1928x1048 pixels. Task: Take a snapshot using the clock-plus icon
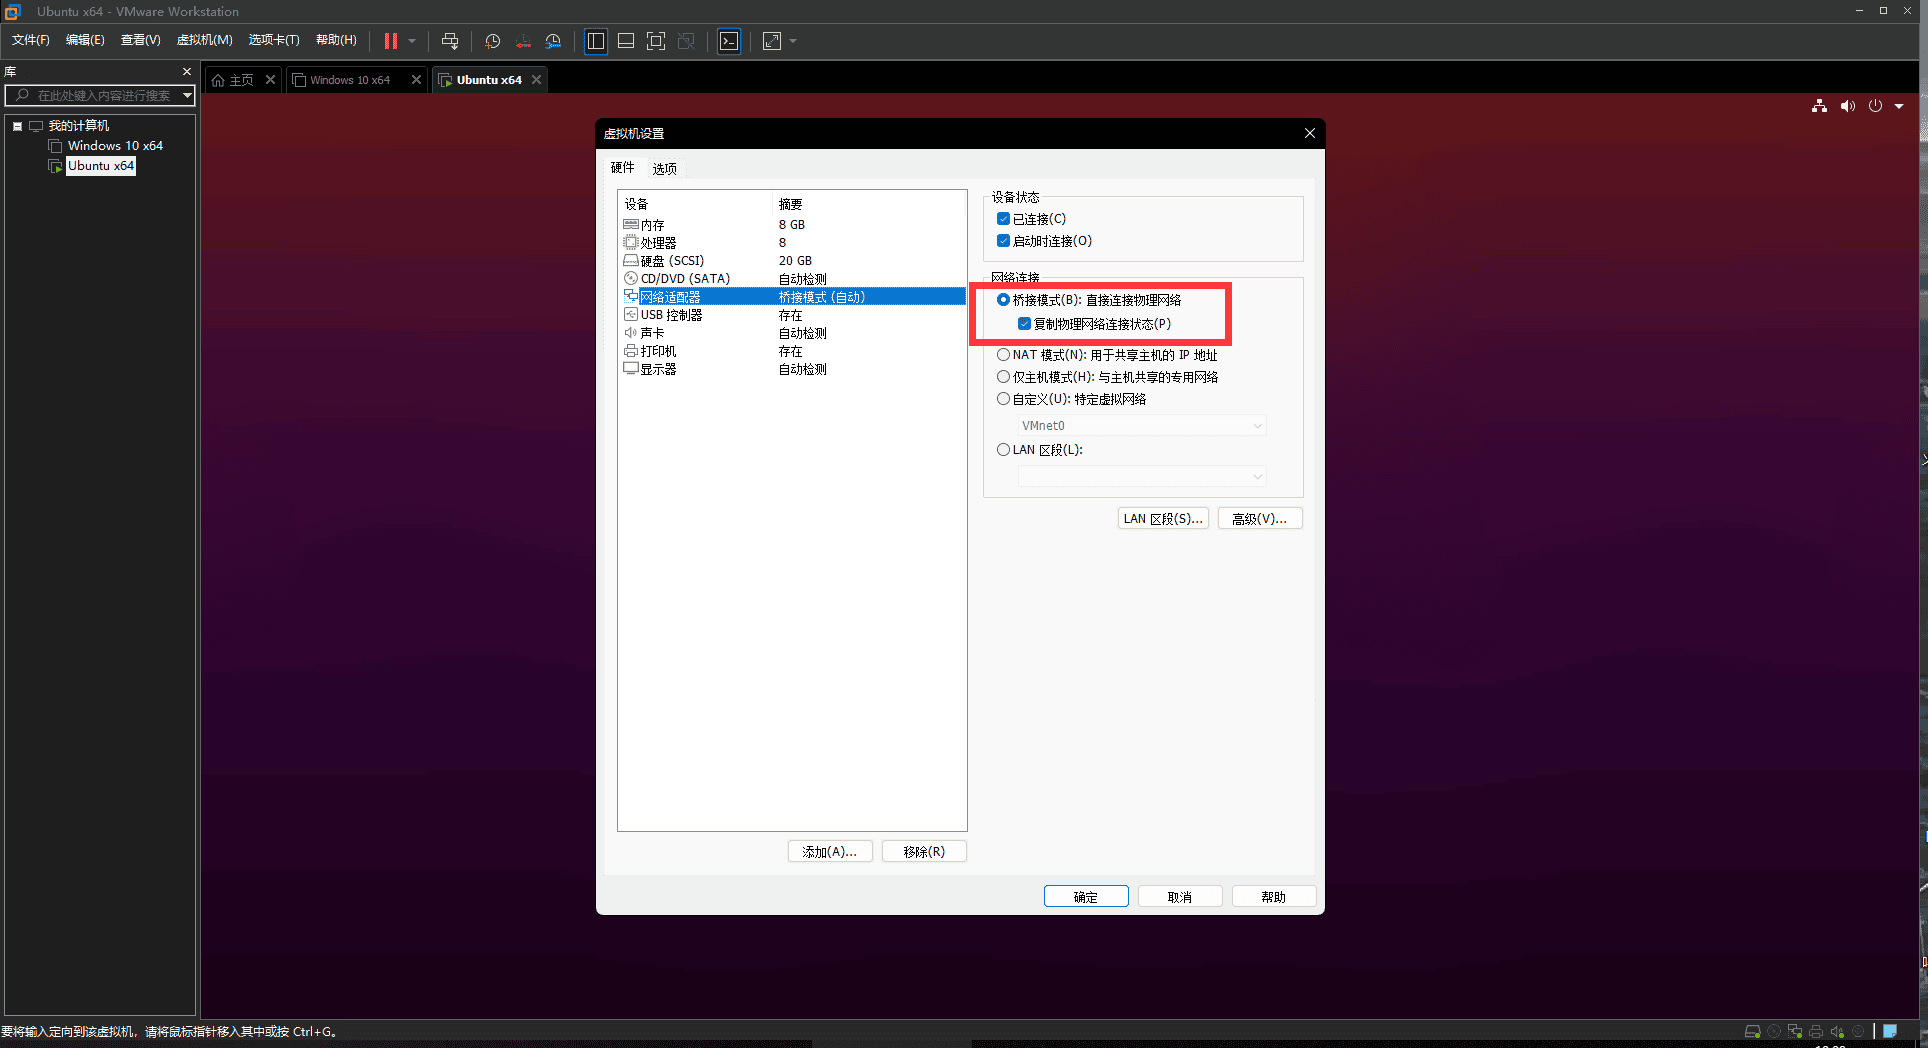493,41
